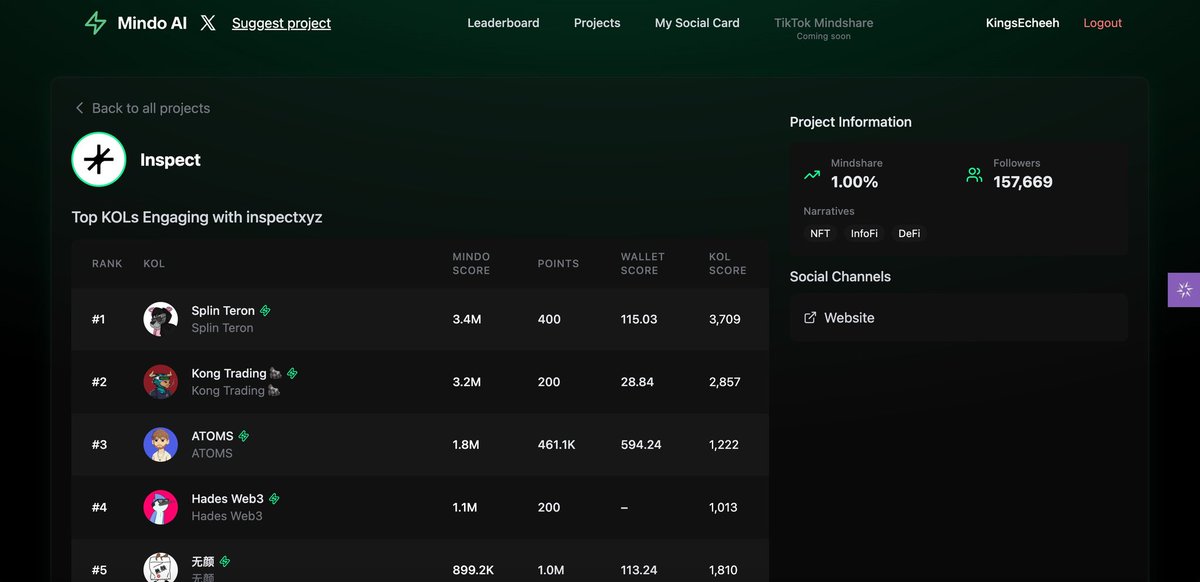Click the ATOMS name in rank #3
Screen dimensions: 1200x582
tap(212, 436)
